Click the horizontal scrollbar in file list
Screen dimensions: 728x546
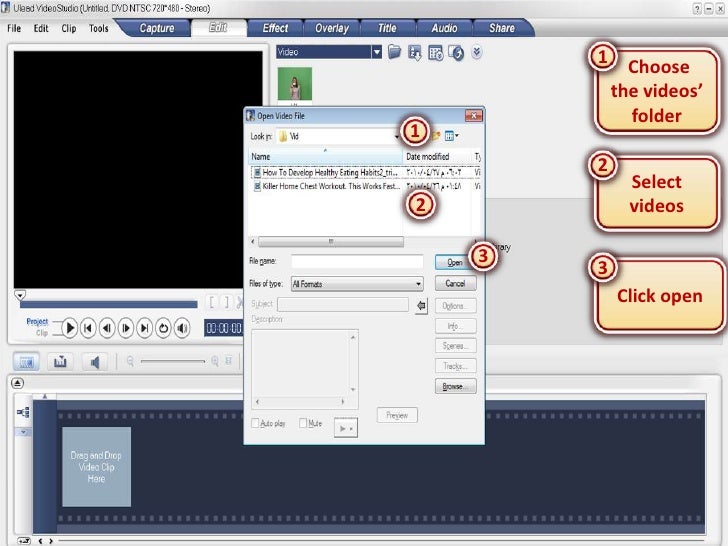coord(331,241)
